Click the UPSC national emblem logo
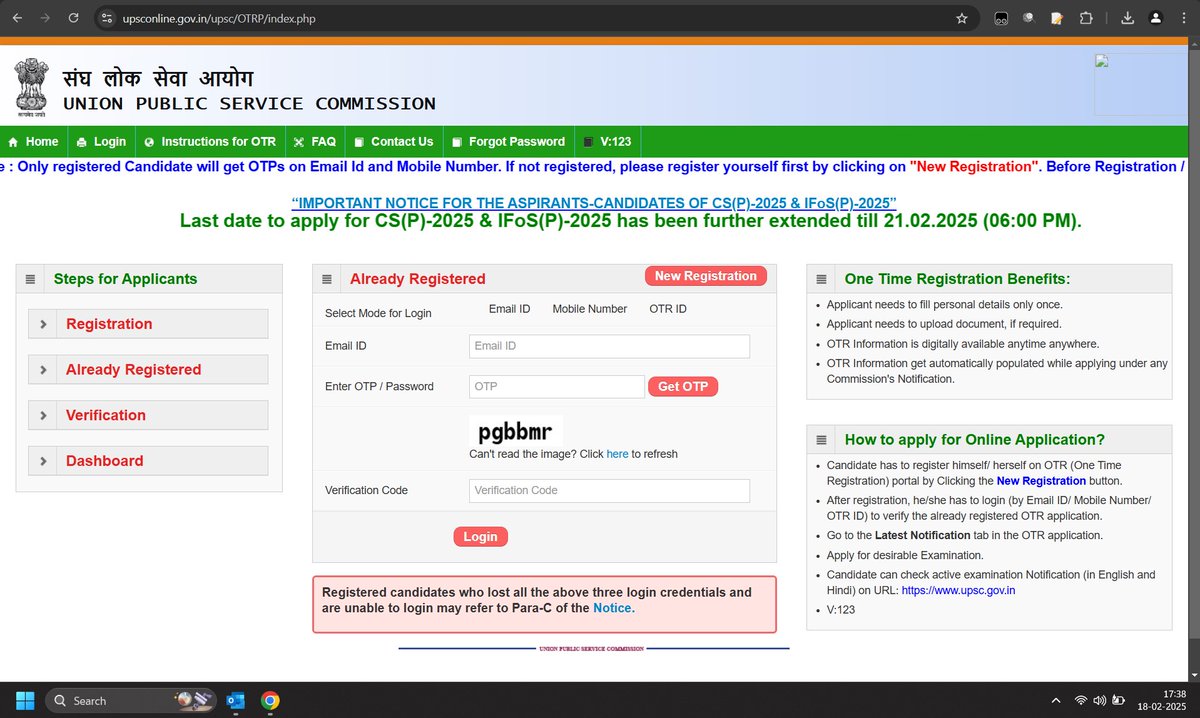Screen dimensions: 1200x718 point(31,85)
